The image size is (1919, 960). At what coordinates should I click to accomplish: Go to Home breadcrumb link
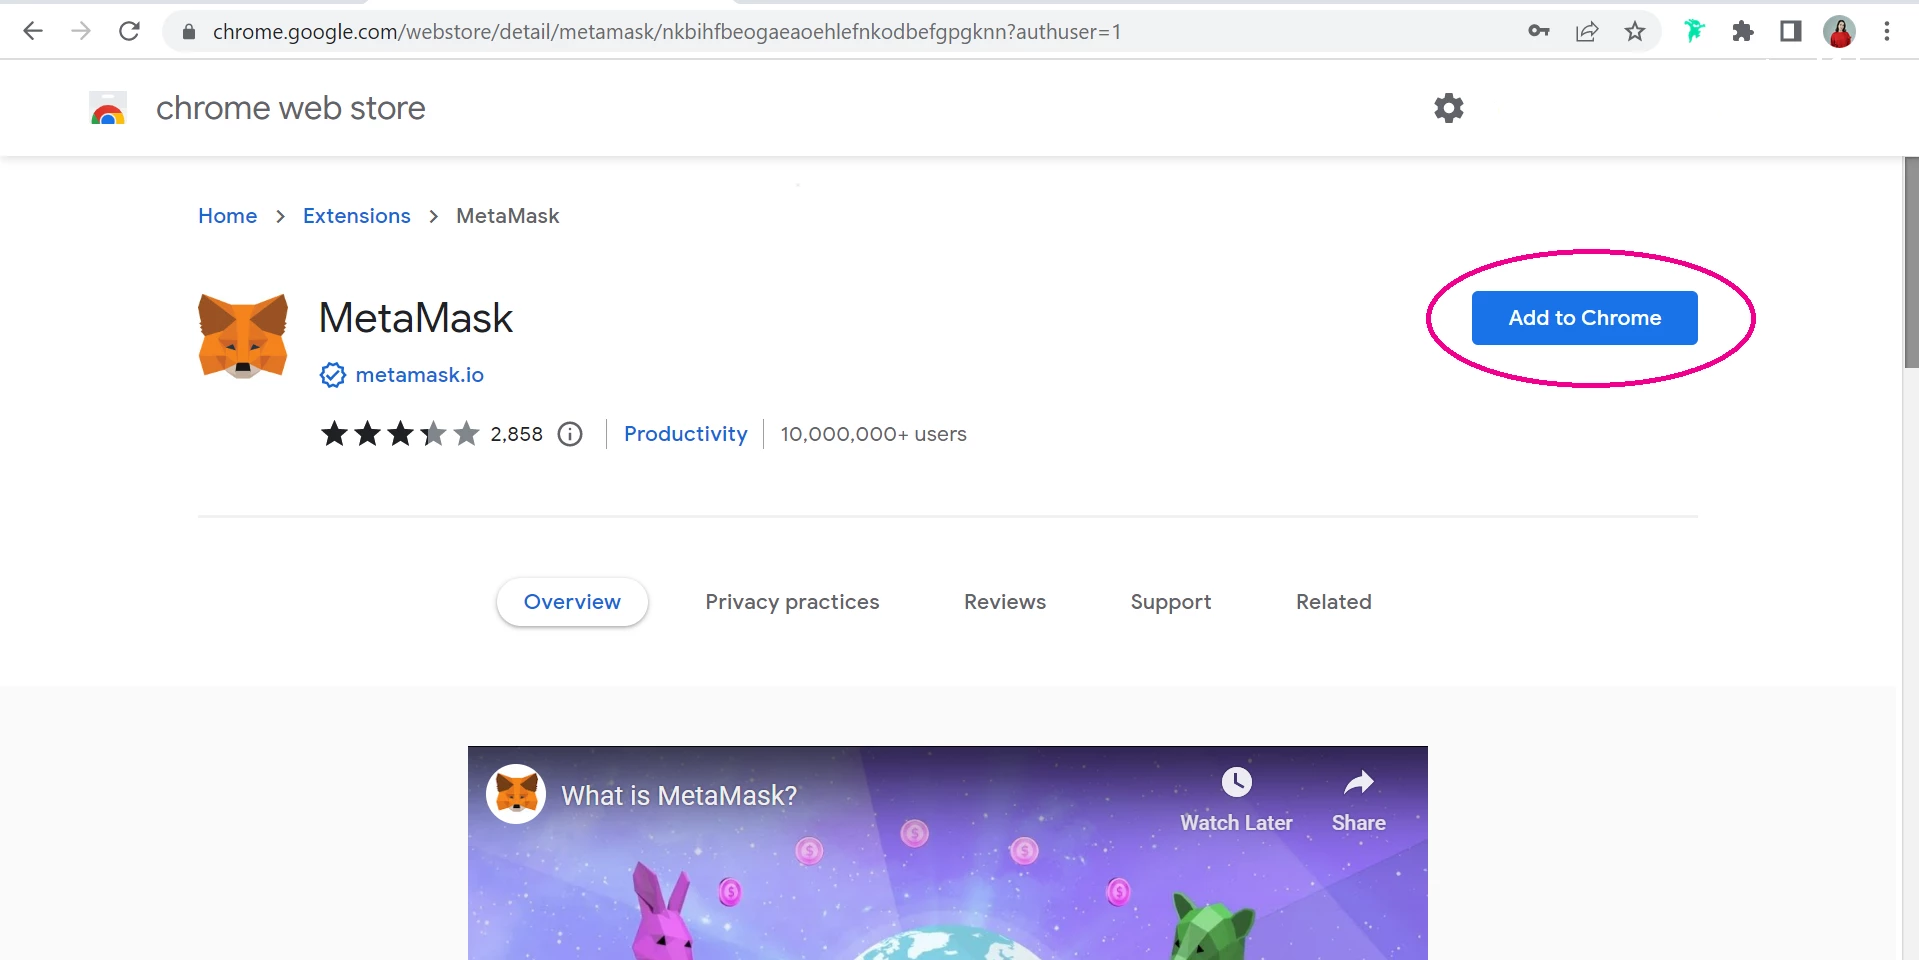[x=228, y=216]
